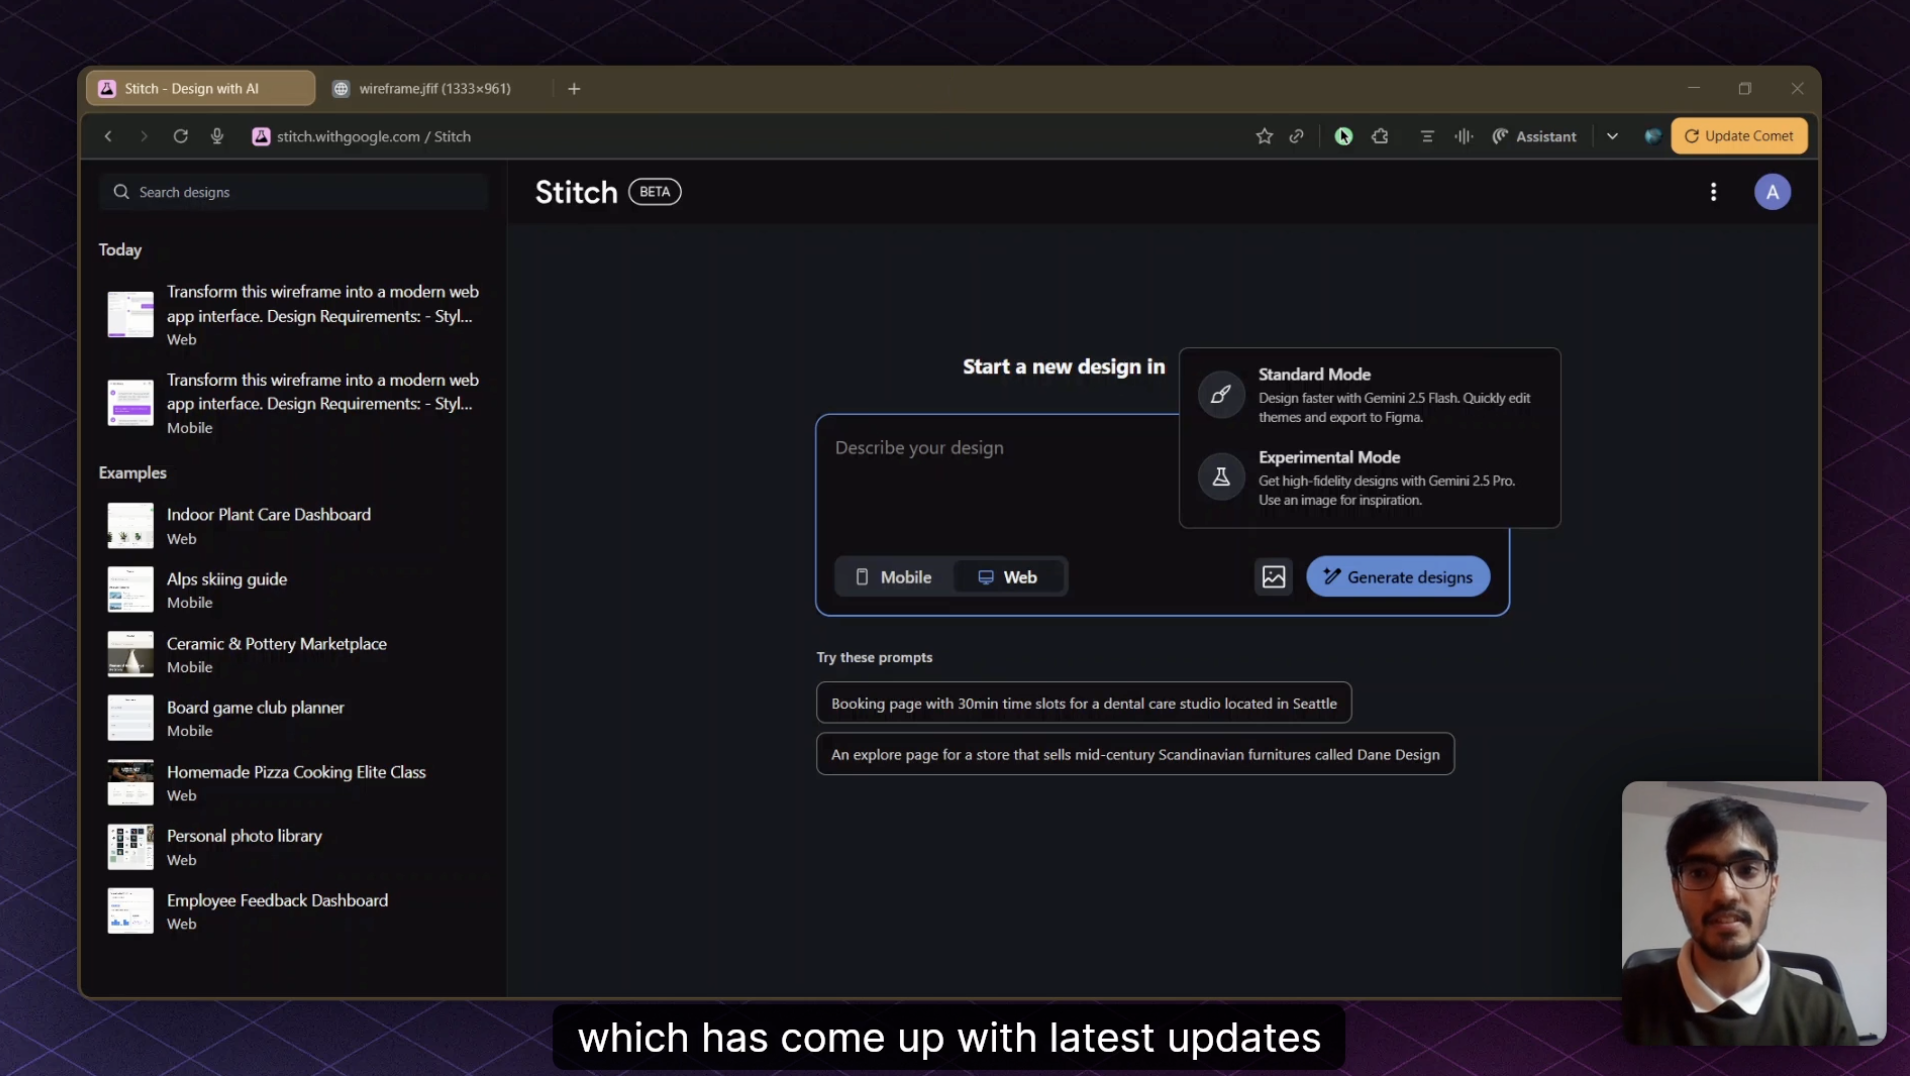Viewport: 1910px width, 1076px height.
Task: Choose Experimental Mode option
Action: click(x=1369, y=478)
